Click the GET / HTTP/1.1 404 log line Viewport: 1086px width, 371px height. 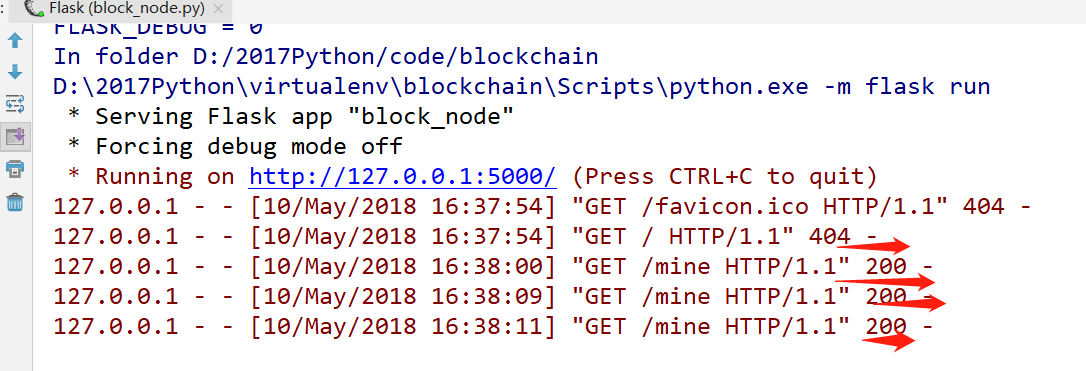point(465,236)
